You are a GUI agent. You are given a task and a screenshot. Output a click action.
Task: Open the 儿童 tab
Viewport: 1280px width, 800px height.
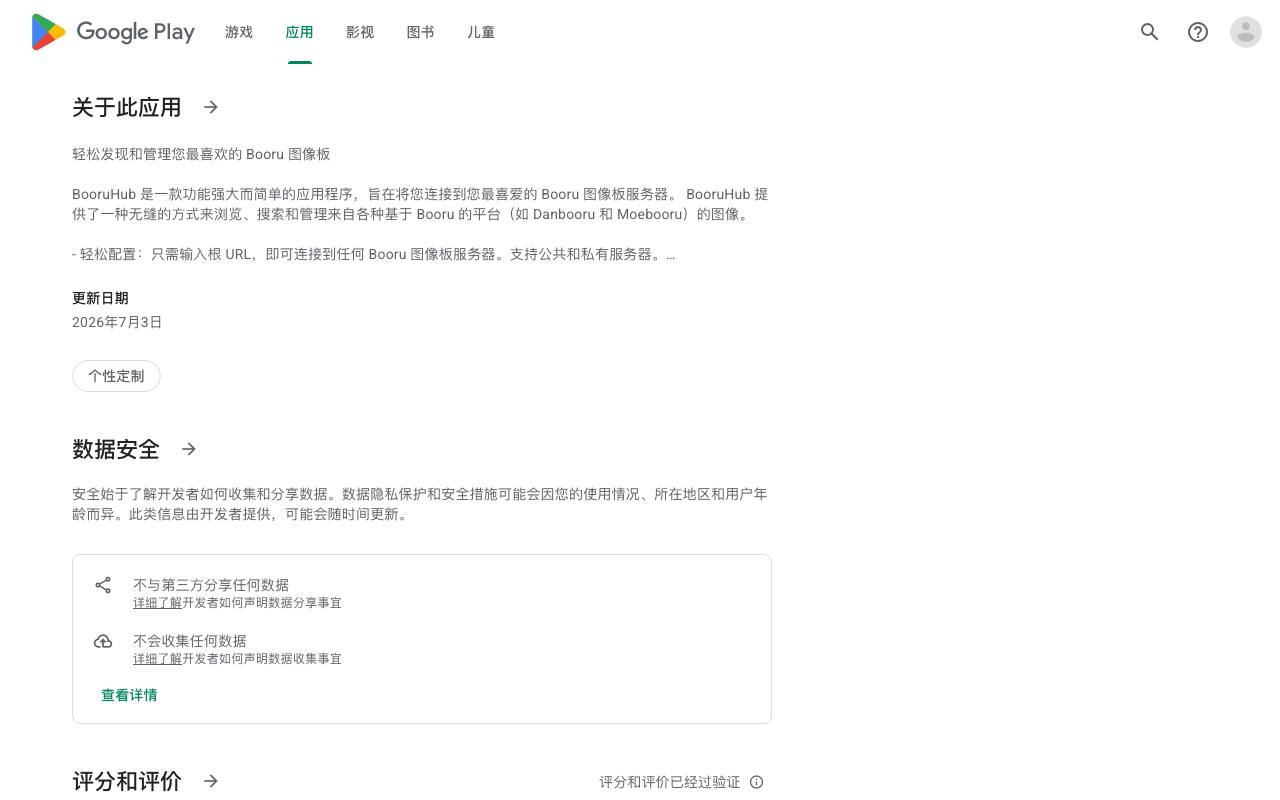tap(481, 32)
